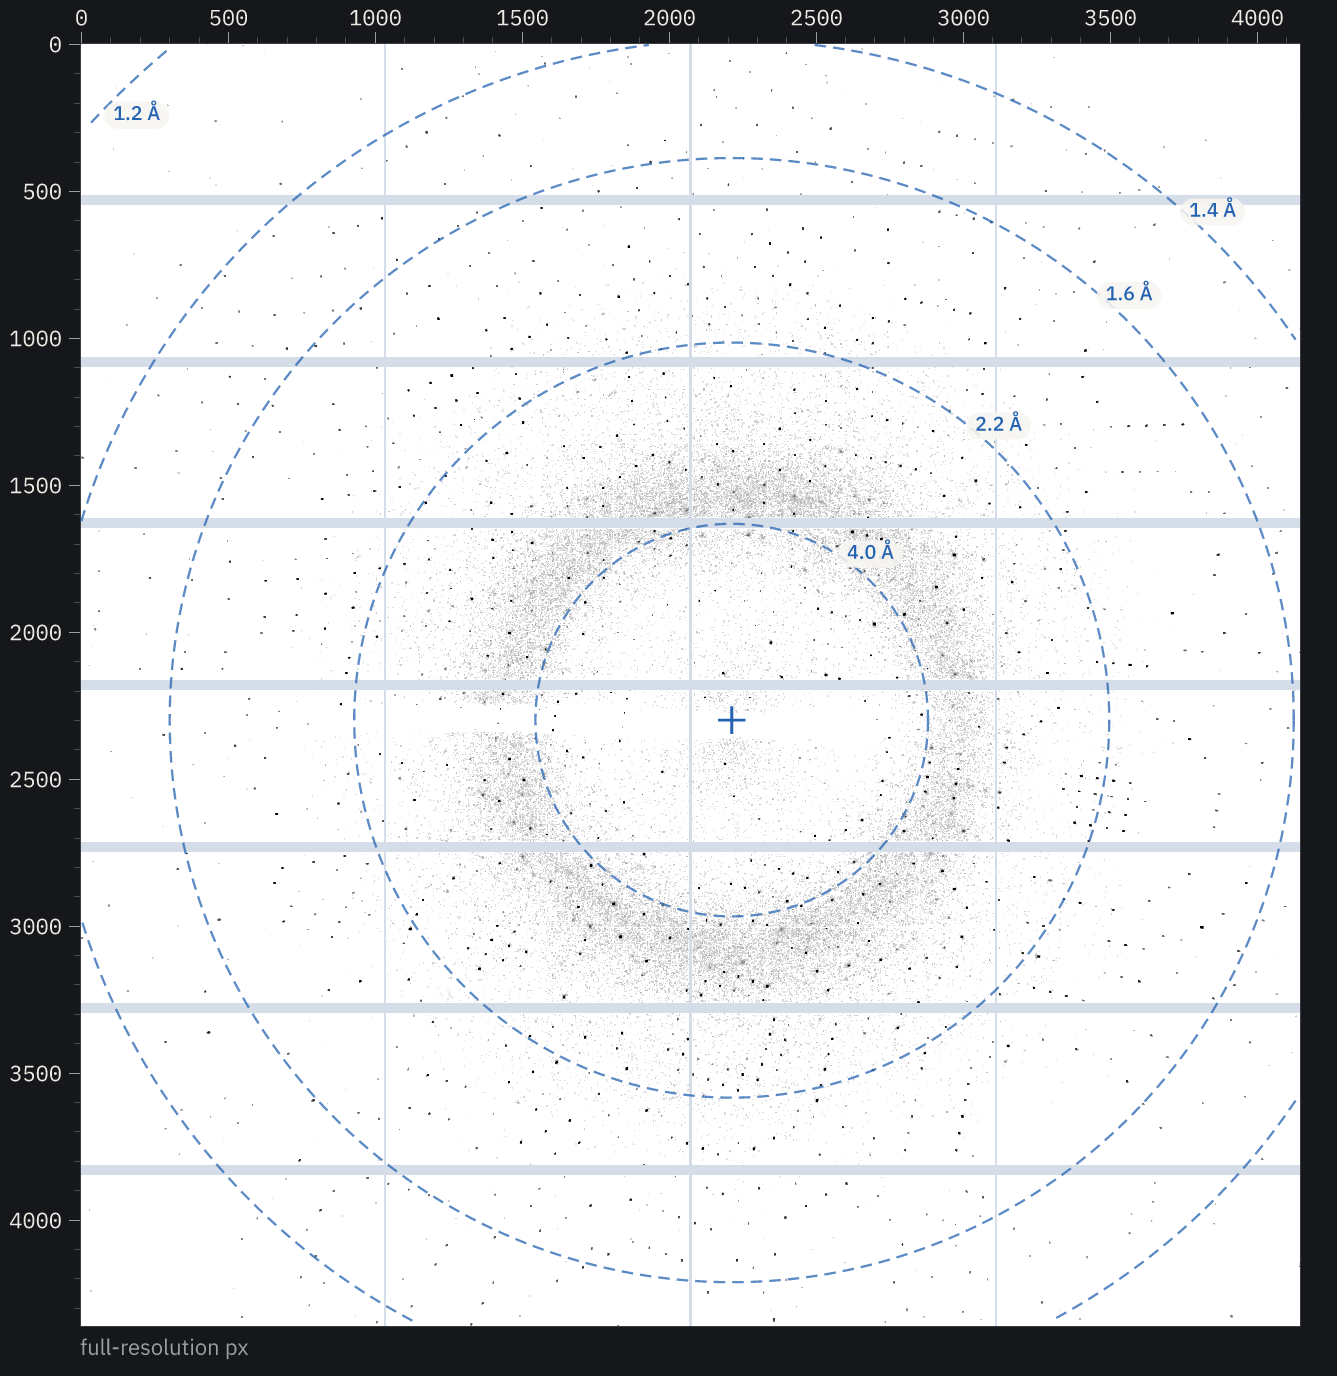Select the 2500 tick label on the top axis
The height and width of the screenshot is (1376, 1337).
coord(816,18)
